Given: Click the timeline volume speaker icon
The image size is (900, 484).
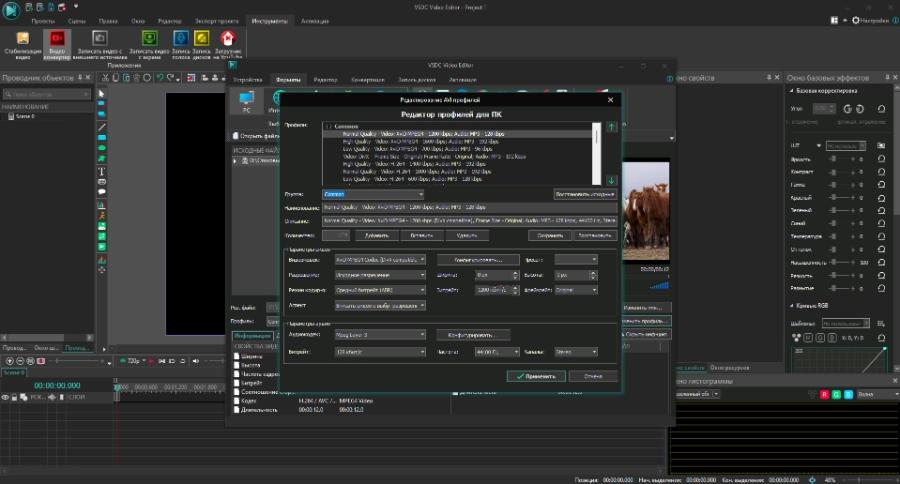Looking at the screenshot, I should 196,361.
